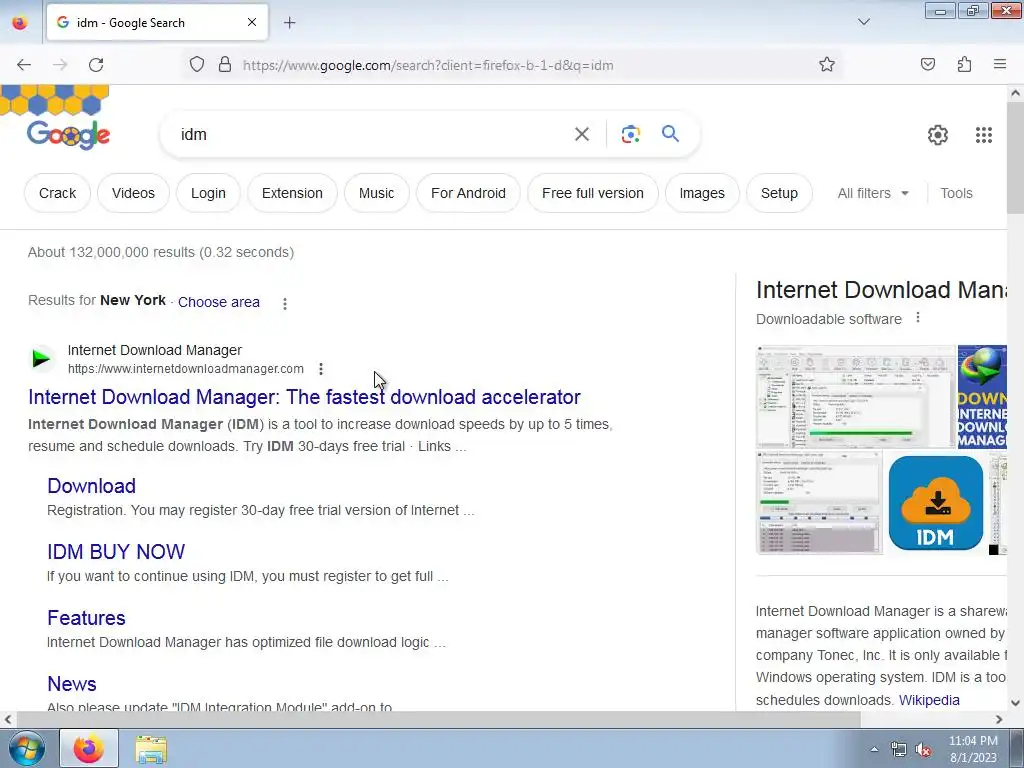Click the Choose area link
Screen dimensions: 1024x768
point(219,302)
